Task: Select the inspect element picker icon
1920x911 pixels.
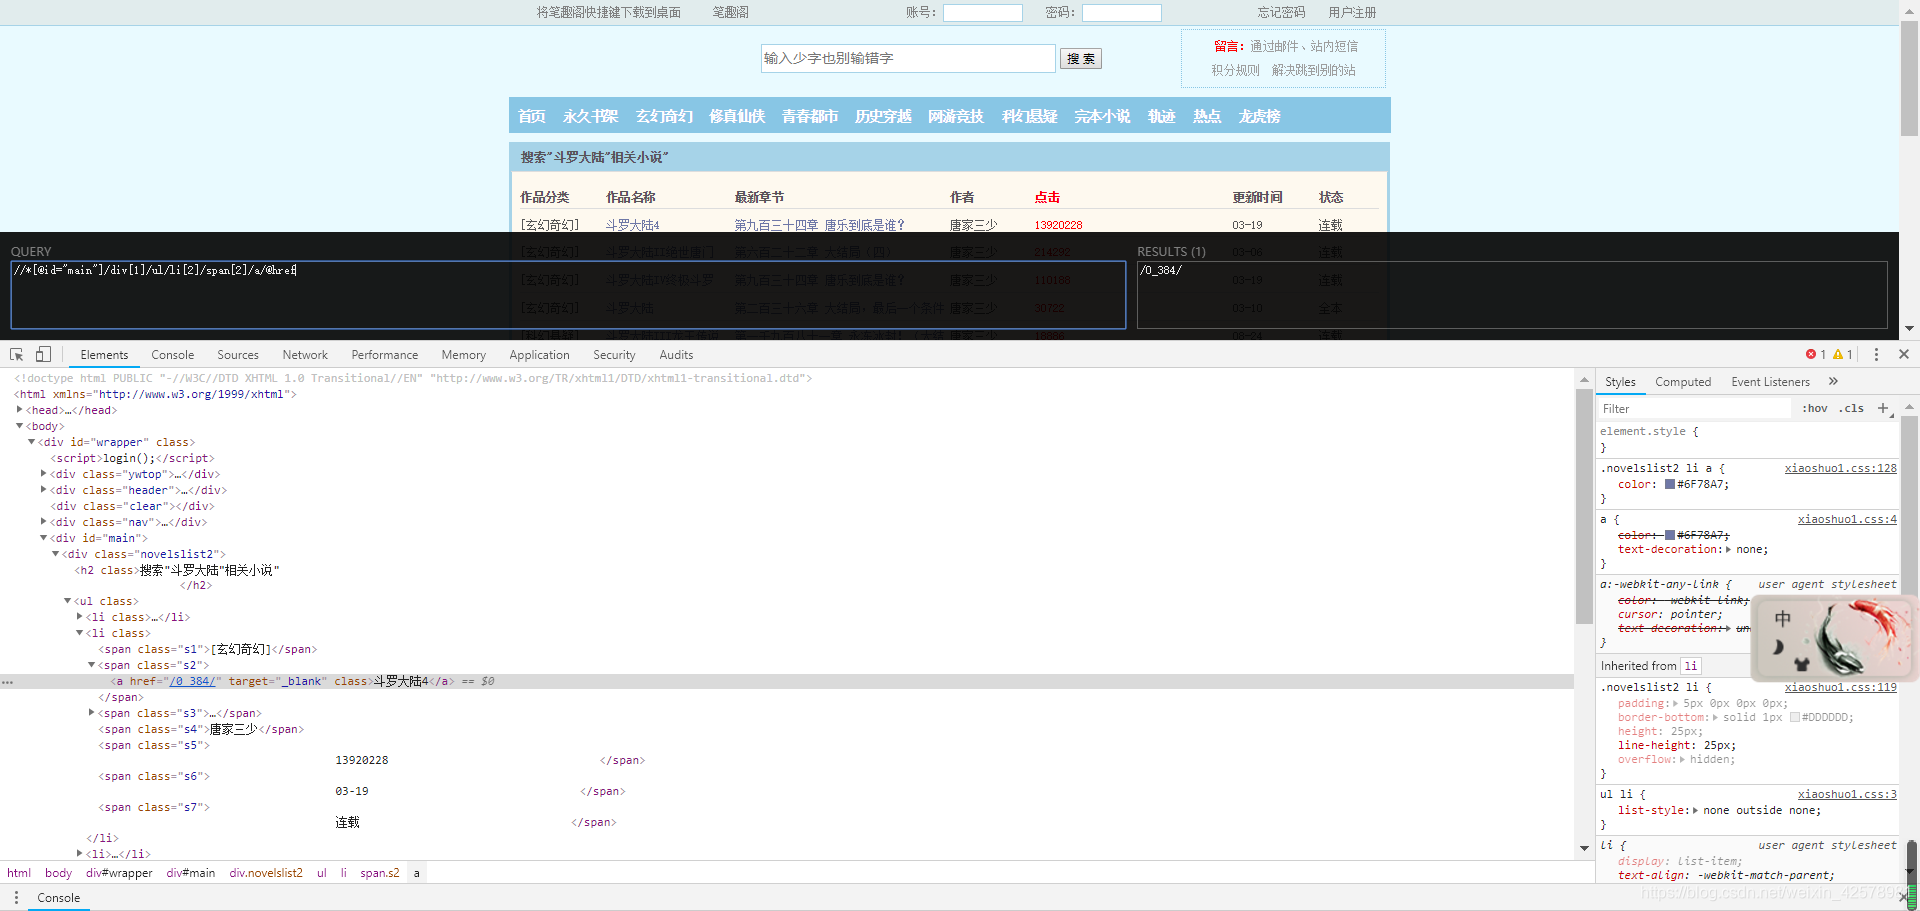Action: coord(16,355)
